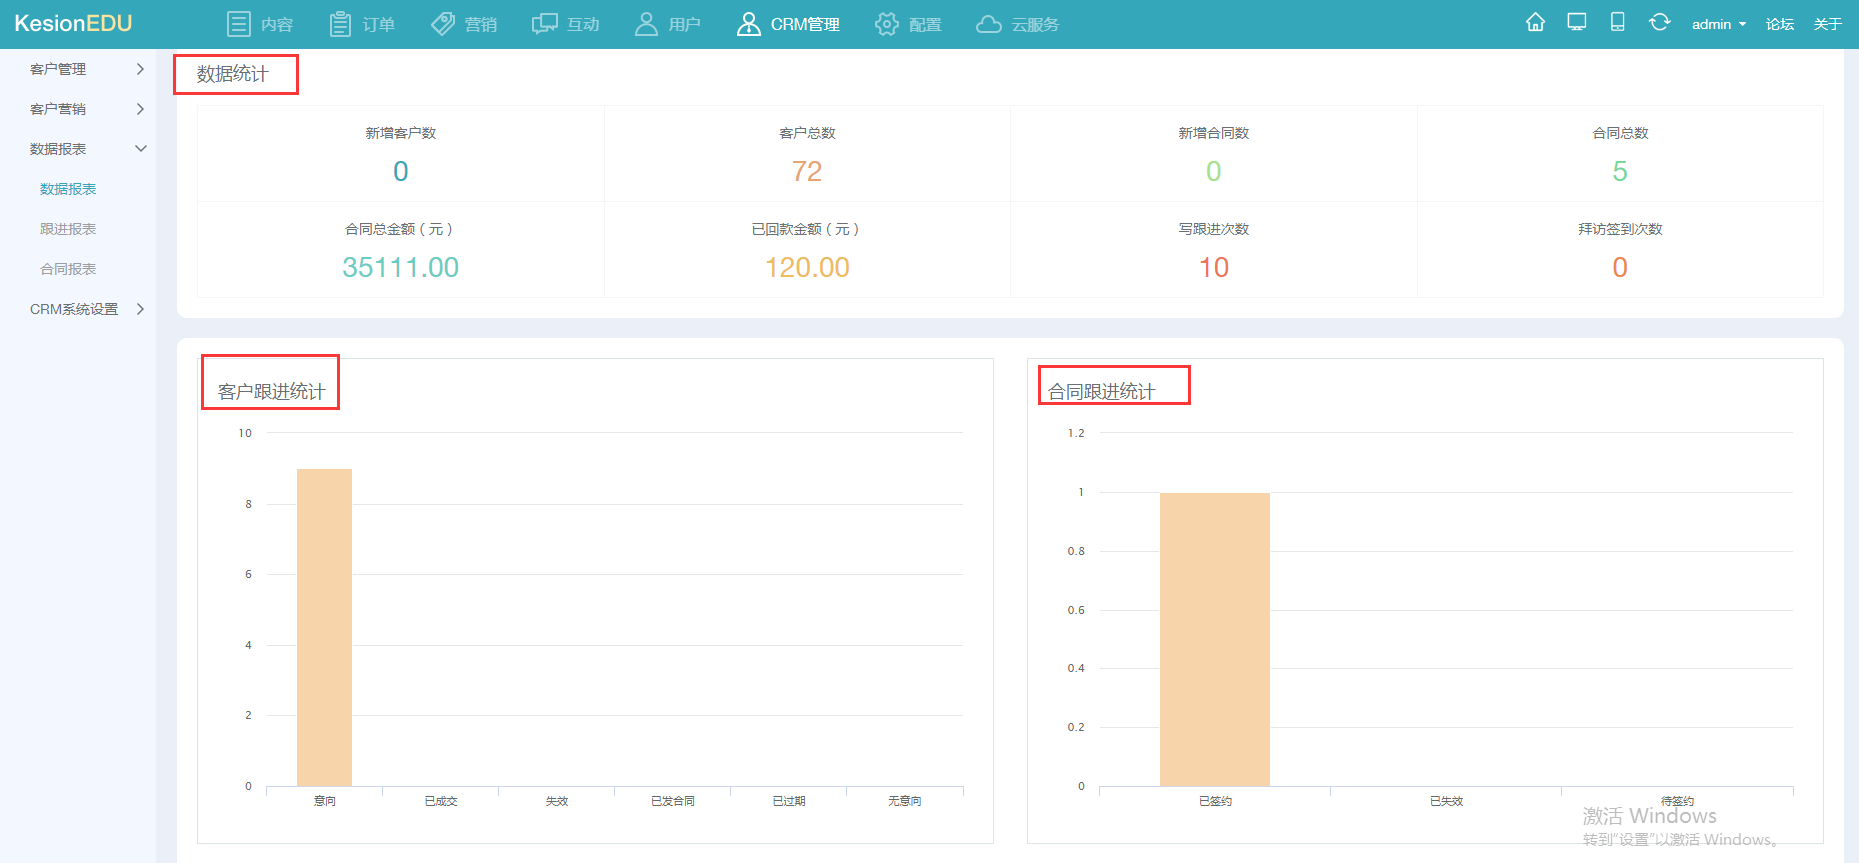This screenshot has height=863, width=1859.
Task: Click 写跟进次数 value 10
Action: pos(1214,268)
